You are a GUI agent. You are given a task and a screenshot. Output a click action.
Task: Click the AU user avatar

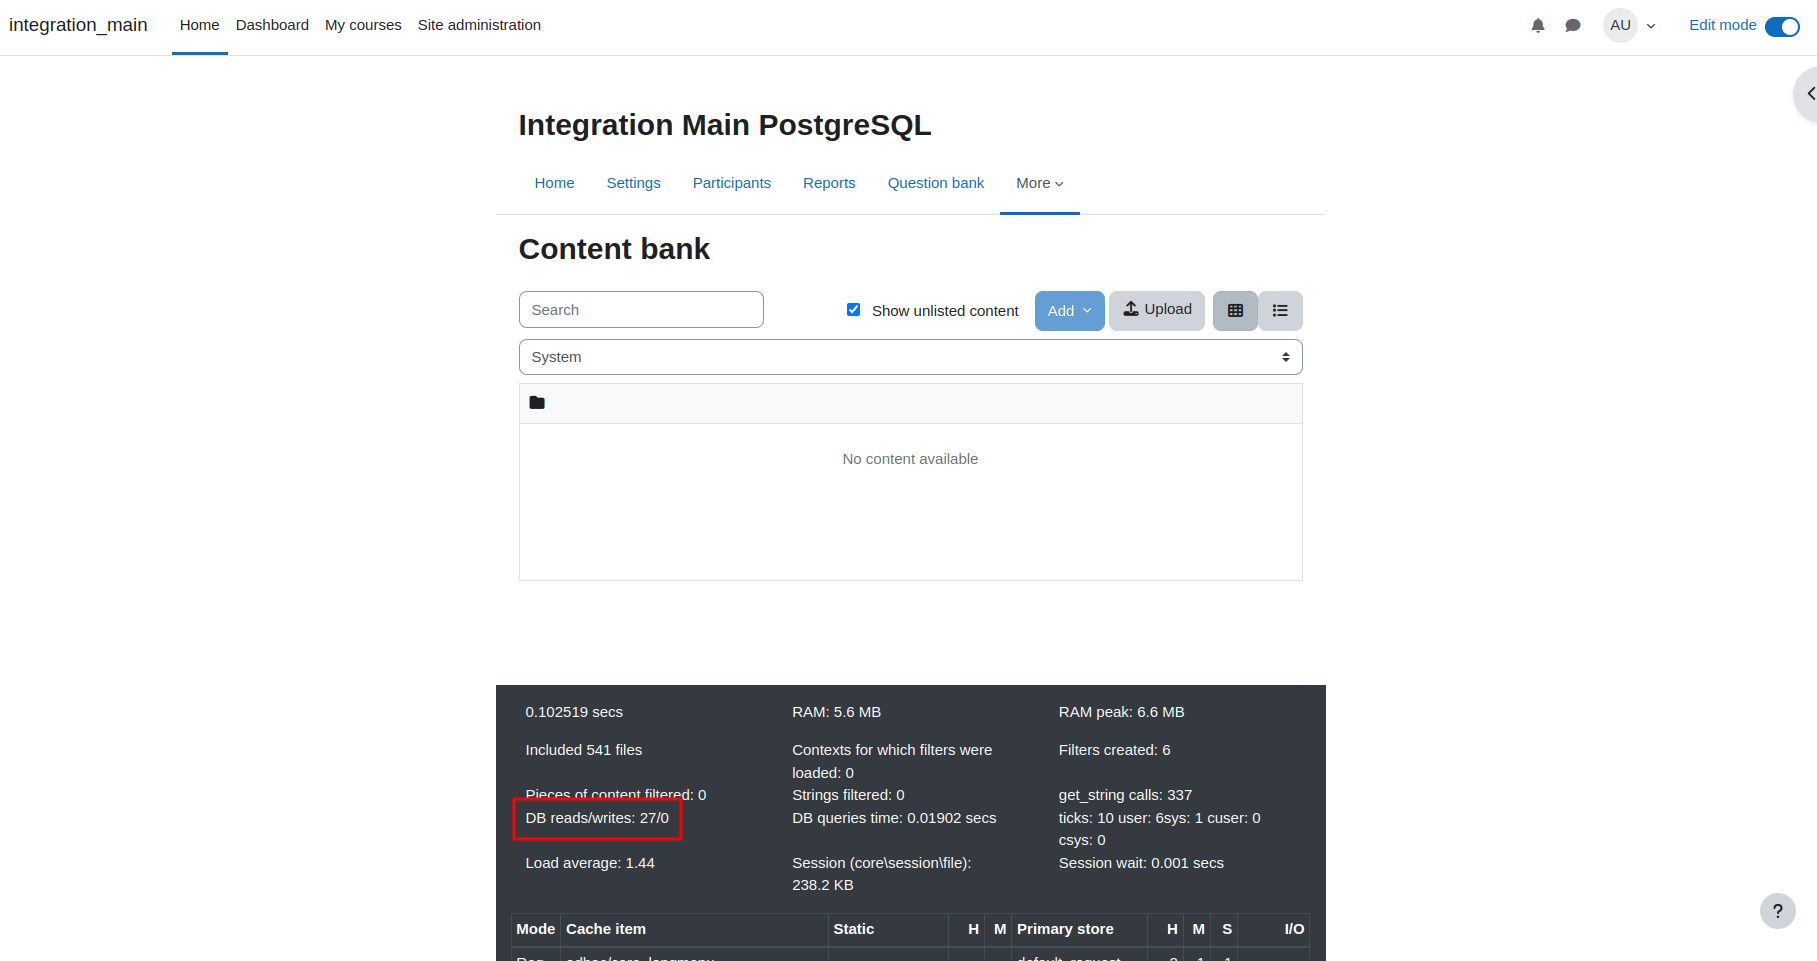[x=1620, y=26]
